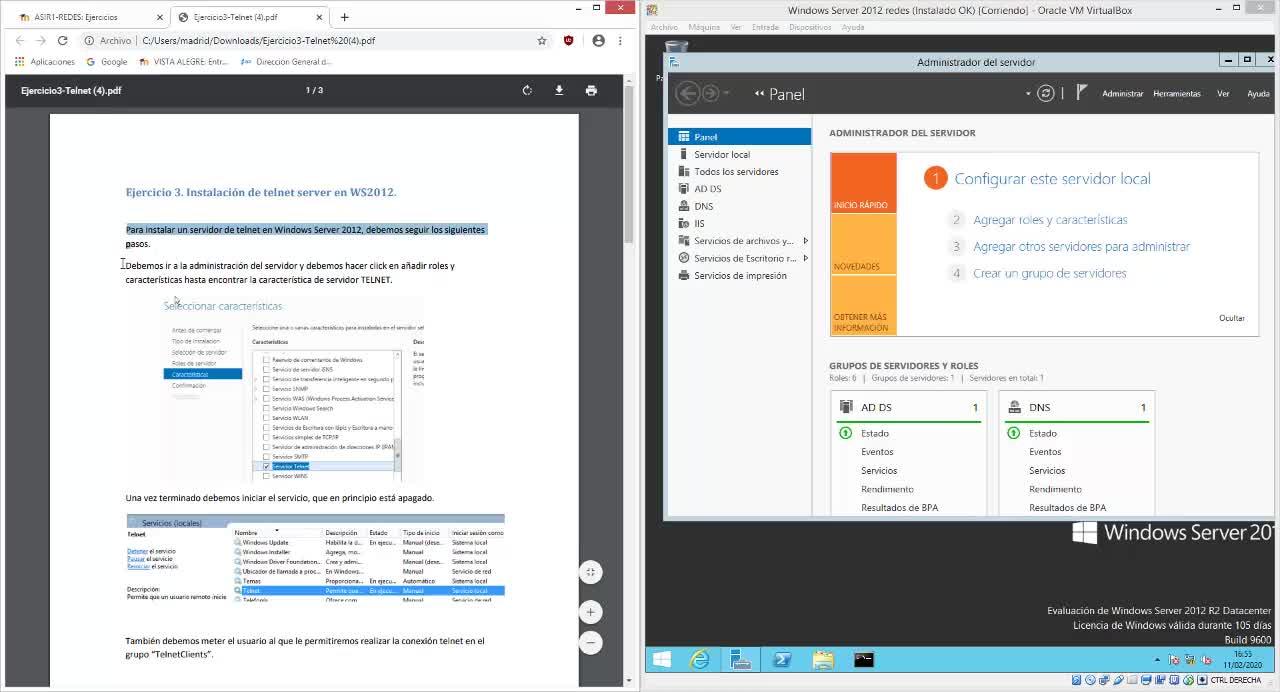
Task: Open the Chrome profile avatar
Action: pyautogui.click(x=598, y=41)
